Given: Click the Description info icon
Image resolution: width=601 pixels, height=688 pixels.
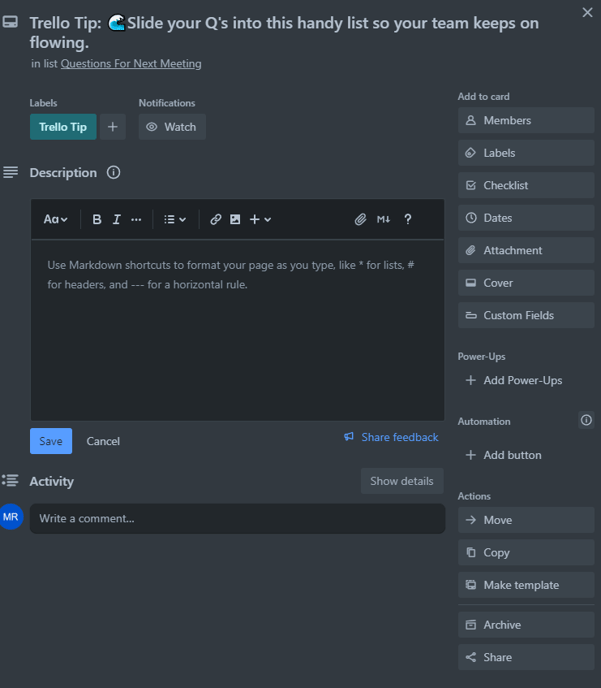Looking at the screenshot, I should click(113, 172).
